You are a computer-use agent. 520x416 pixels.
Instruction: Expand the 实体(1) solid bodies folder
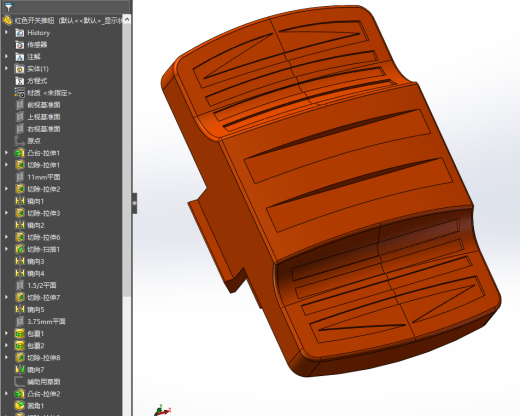pos(6,68)
